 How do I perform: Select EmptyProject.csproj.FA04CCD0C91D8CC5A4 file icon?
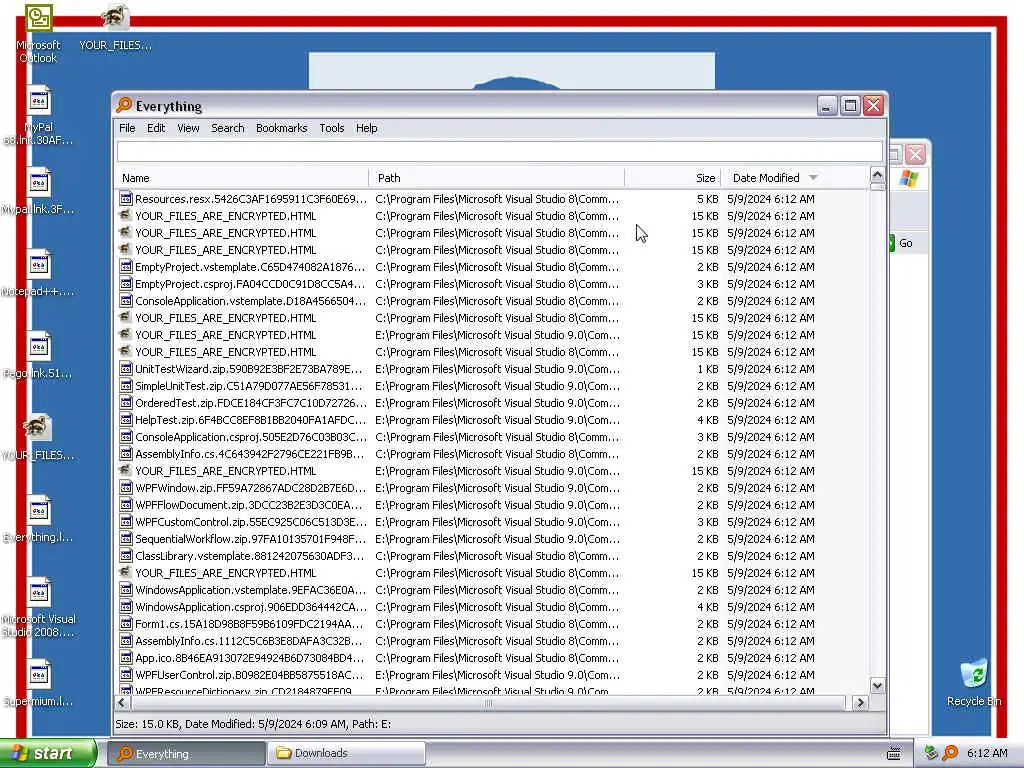pyautogui.click(x=125, y=283)
